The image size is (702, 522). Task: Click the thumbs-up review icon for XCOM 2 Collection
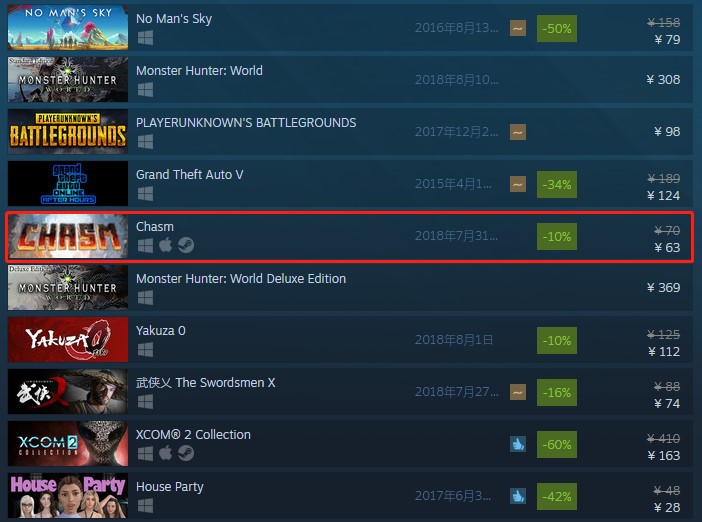(518, 445)
